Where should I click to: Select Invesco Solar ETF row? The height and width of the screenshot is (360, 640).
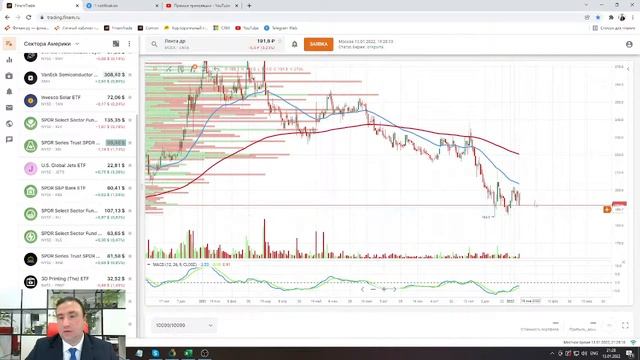(78, 100)
